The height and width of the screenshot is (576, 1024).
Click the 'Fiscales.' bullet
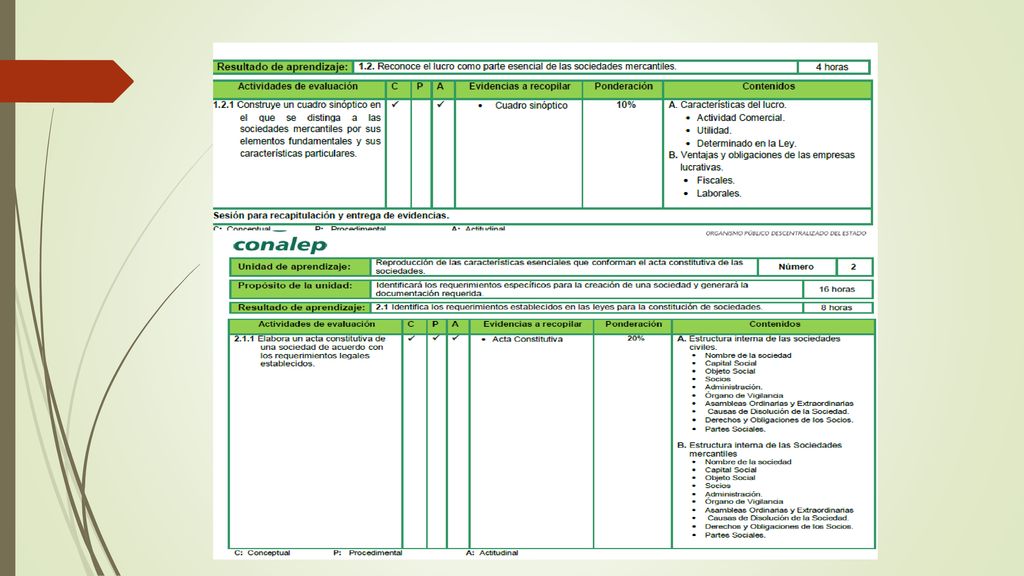tap(716, 180)
